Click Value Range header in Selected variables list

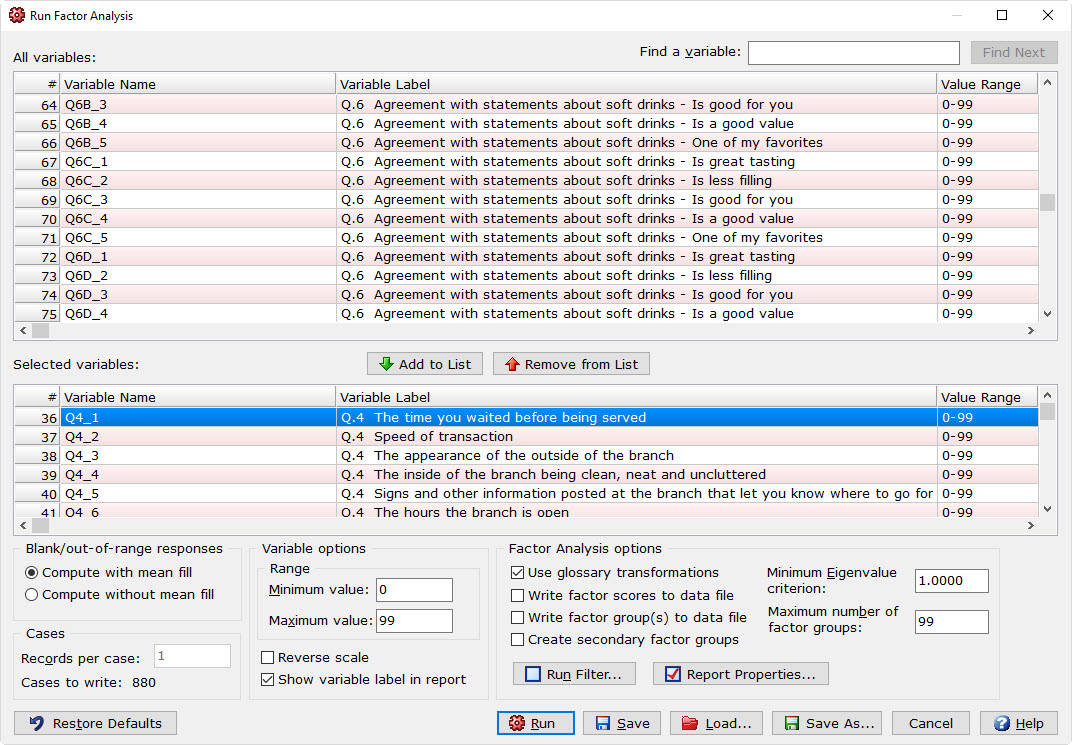coord(987,397)
